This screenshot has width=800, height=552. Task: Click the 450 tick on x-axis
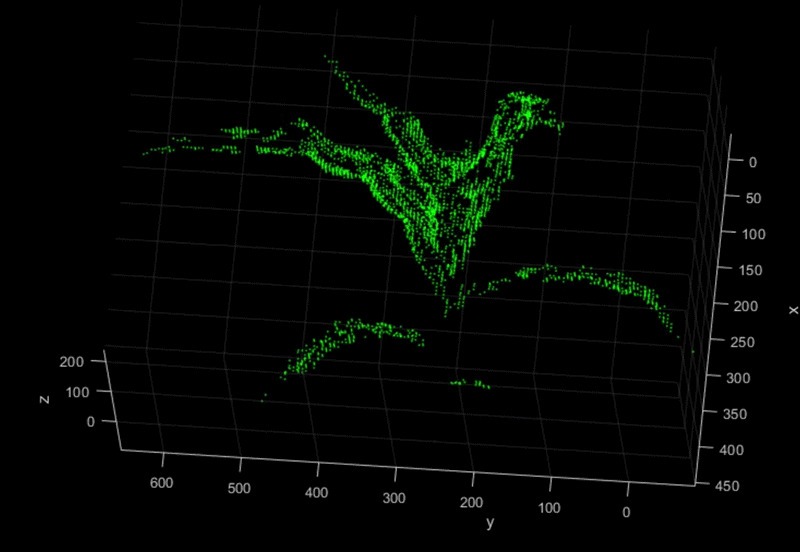tap(730, 487)
